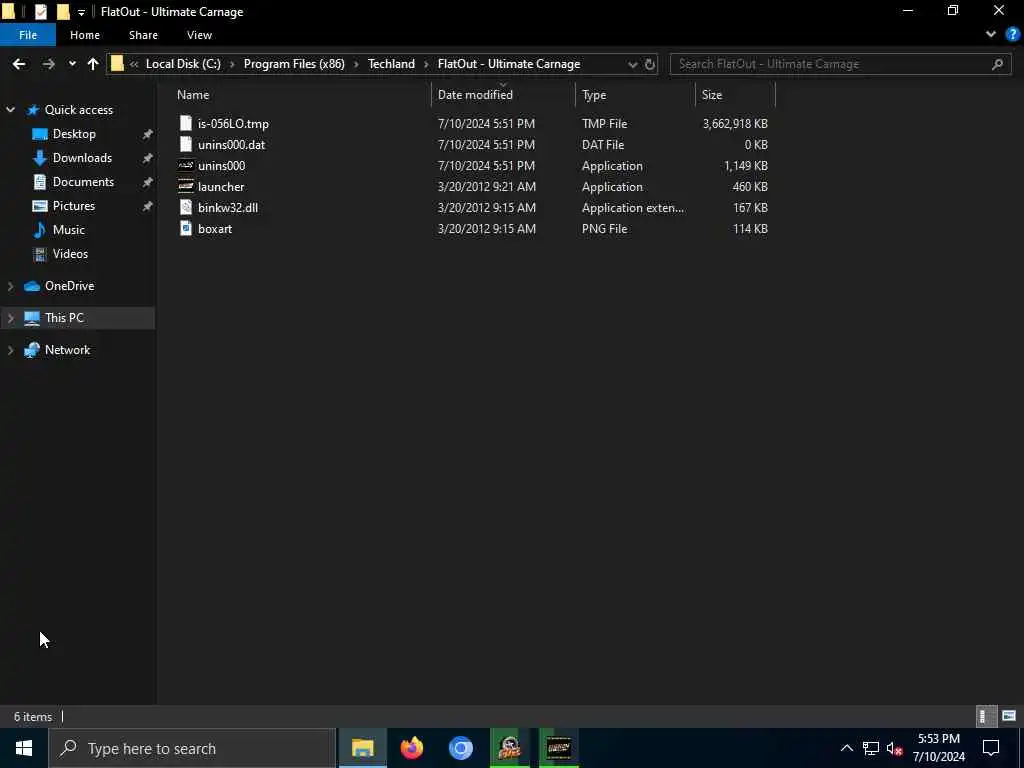Go back with the Back arrow

click(x=19, y=64)
